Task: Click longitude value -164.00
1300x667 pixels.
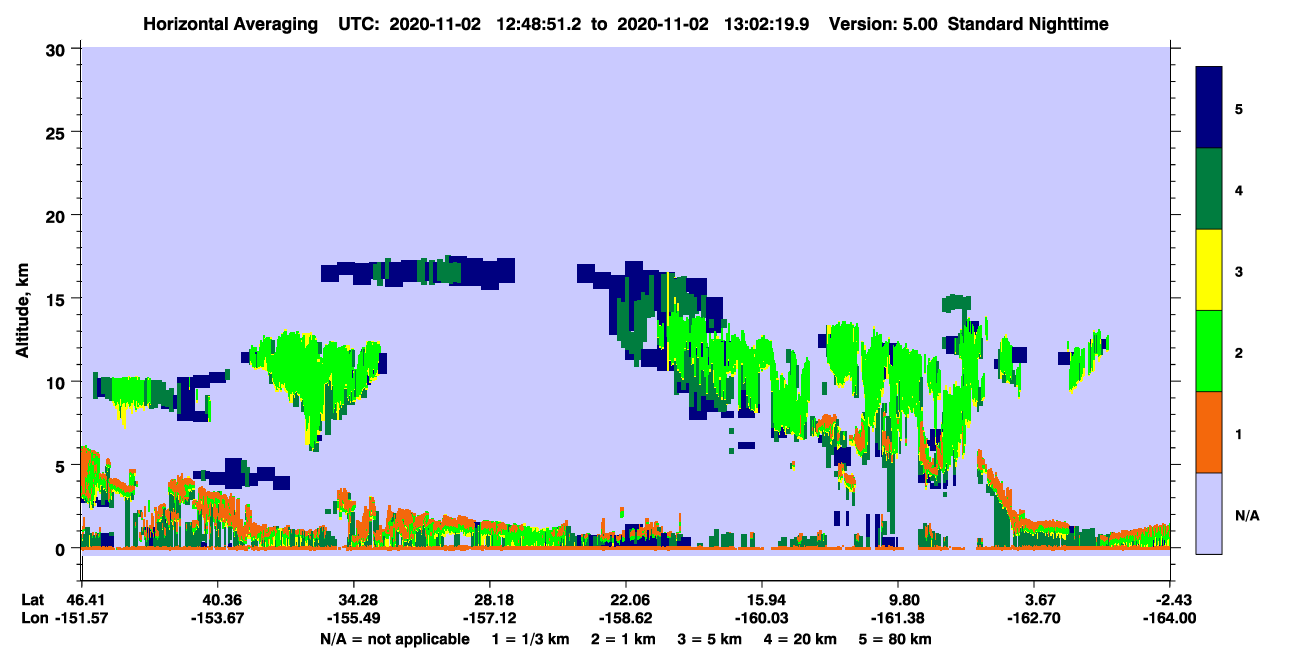Action: pos(1171,618)
